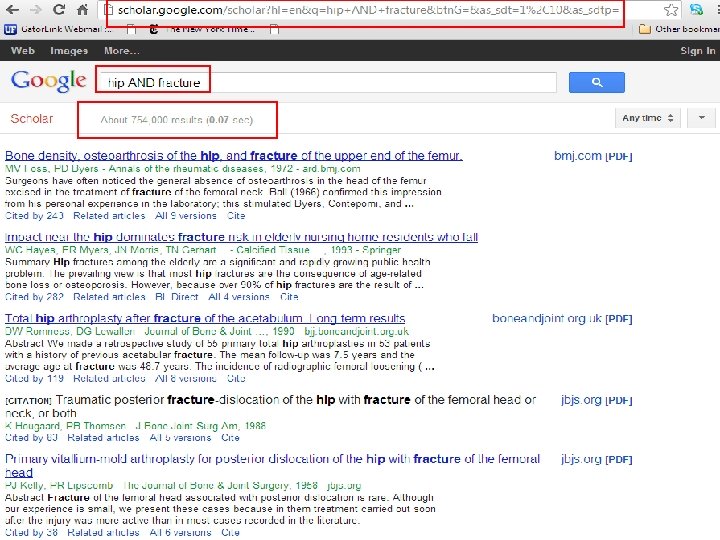The width and height of the screenshot is (720, 540).
Task: Open Total hip arthroplasty after fracture article
Action: (205, 318)
